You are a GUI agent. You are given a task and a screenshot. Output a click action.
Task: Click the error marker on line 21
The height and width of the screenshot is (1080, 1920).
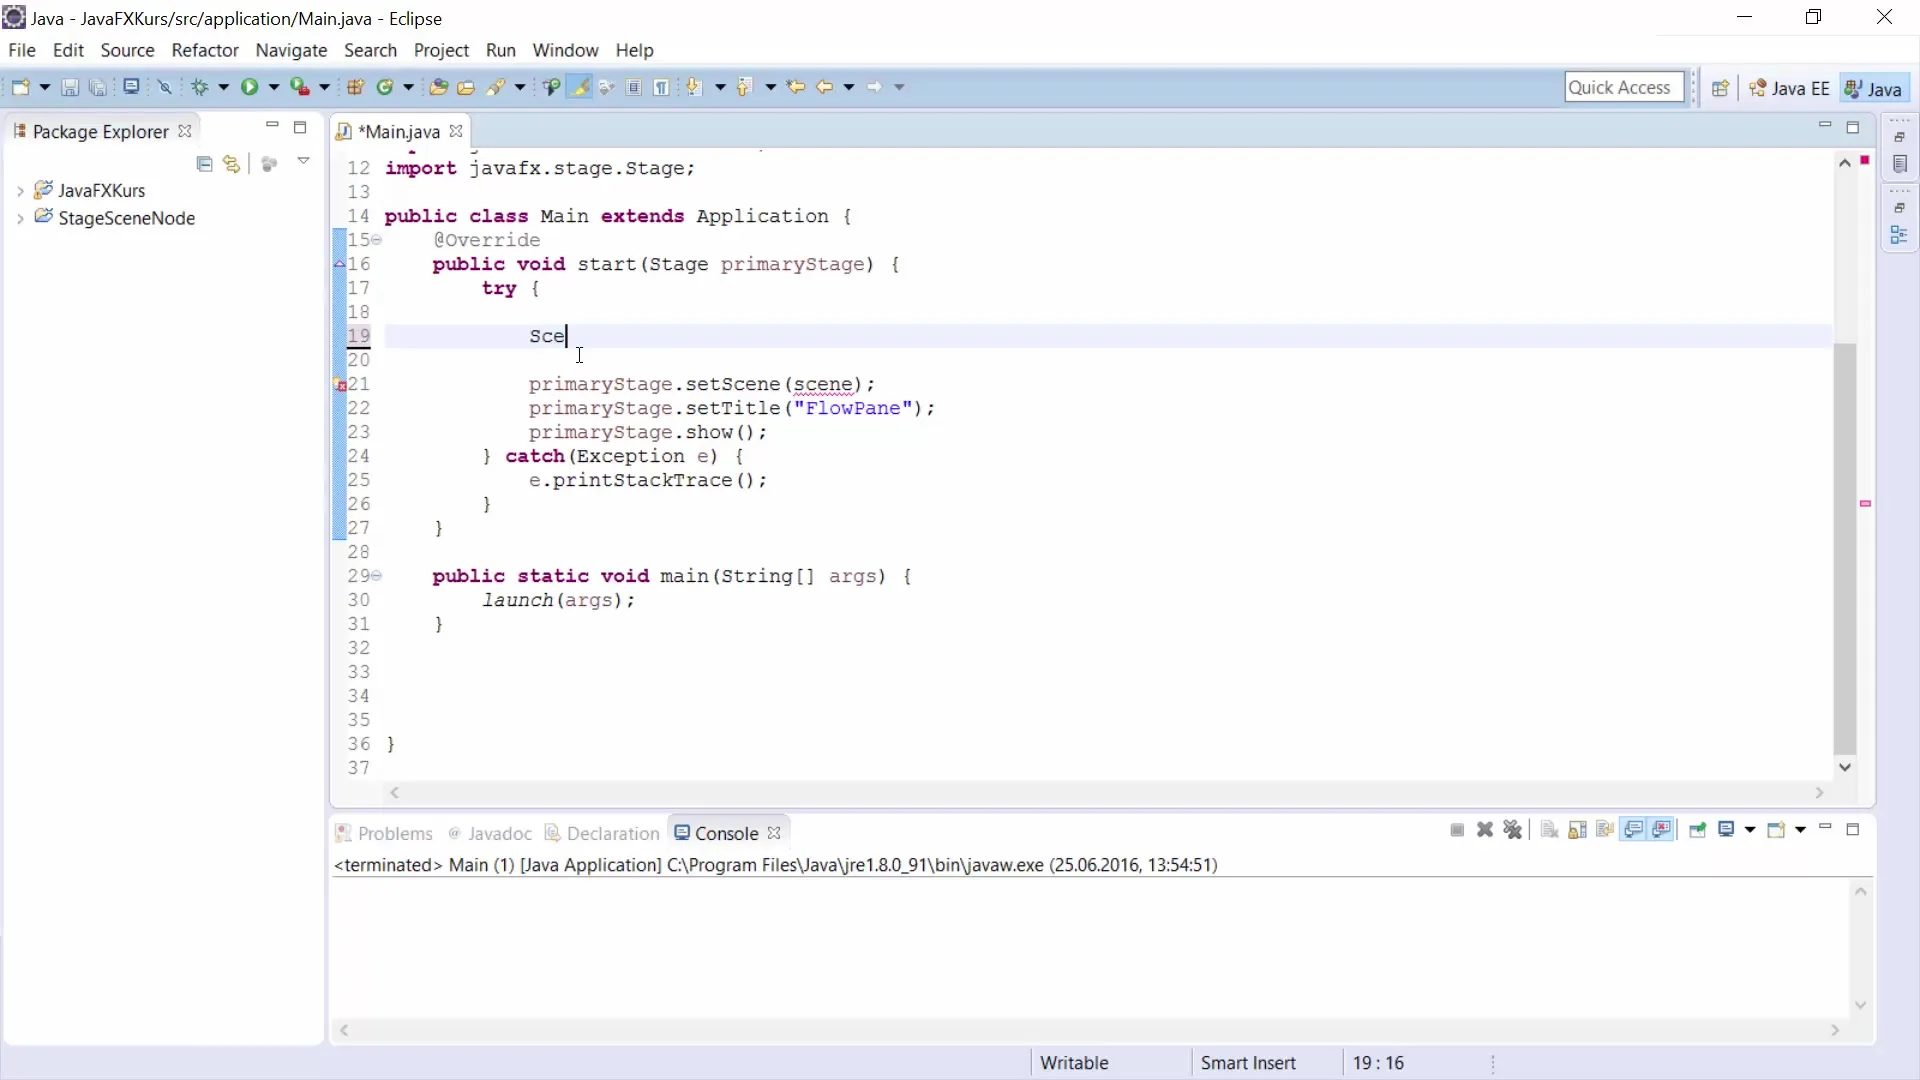340,385
